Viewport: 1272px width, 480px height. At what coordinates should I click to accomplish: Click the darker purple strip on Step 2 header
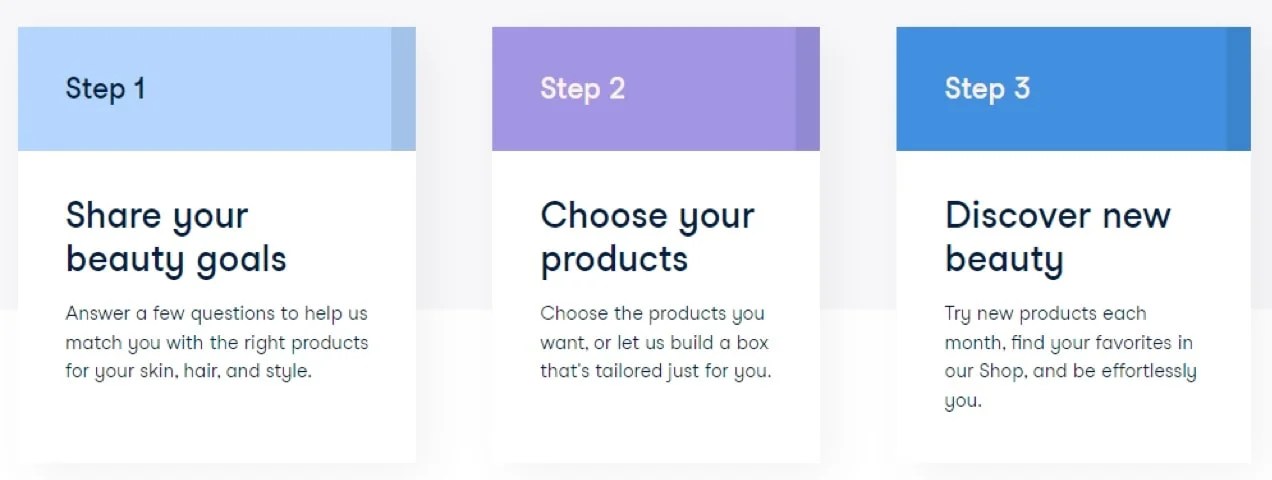(x=807, y=89)
